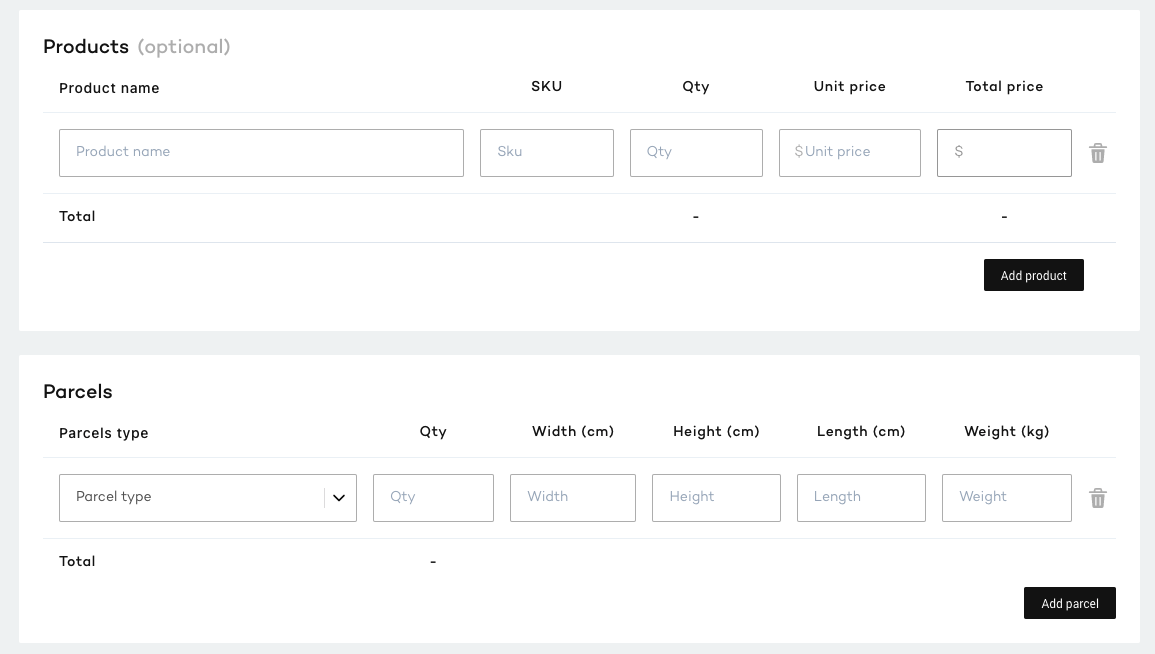Click the "Total price" column header
This screenshot has height=654, width=1155.
coord(1004,86)
